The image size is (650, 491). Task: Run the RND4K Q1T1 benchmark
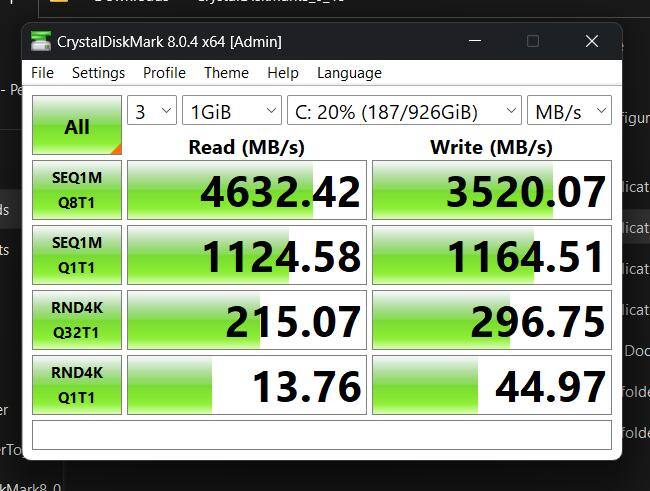(77, 385)
